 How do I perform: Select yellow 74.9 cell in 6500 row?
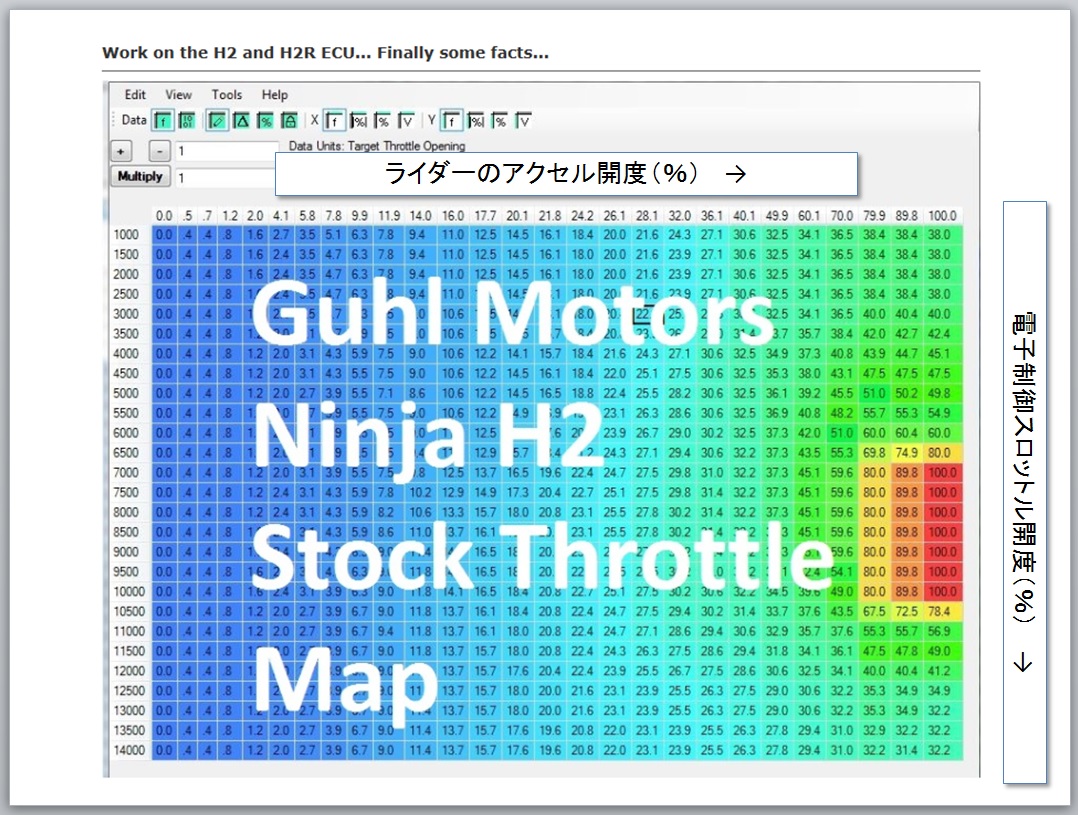pyautogui.click(x=906, y=453)
